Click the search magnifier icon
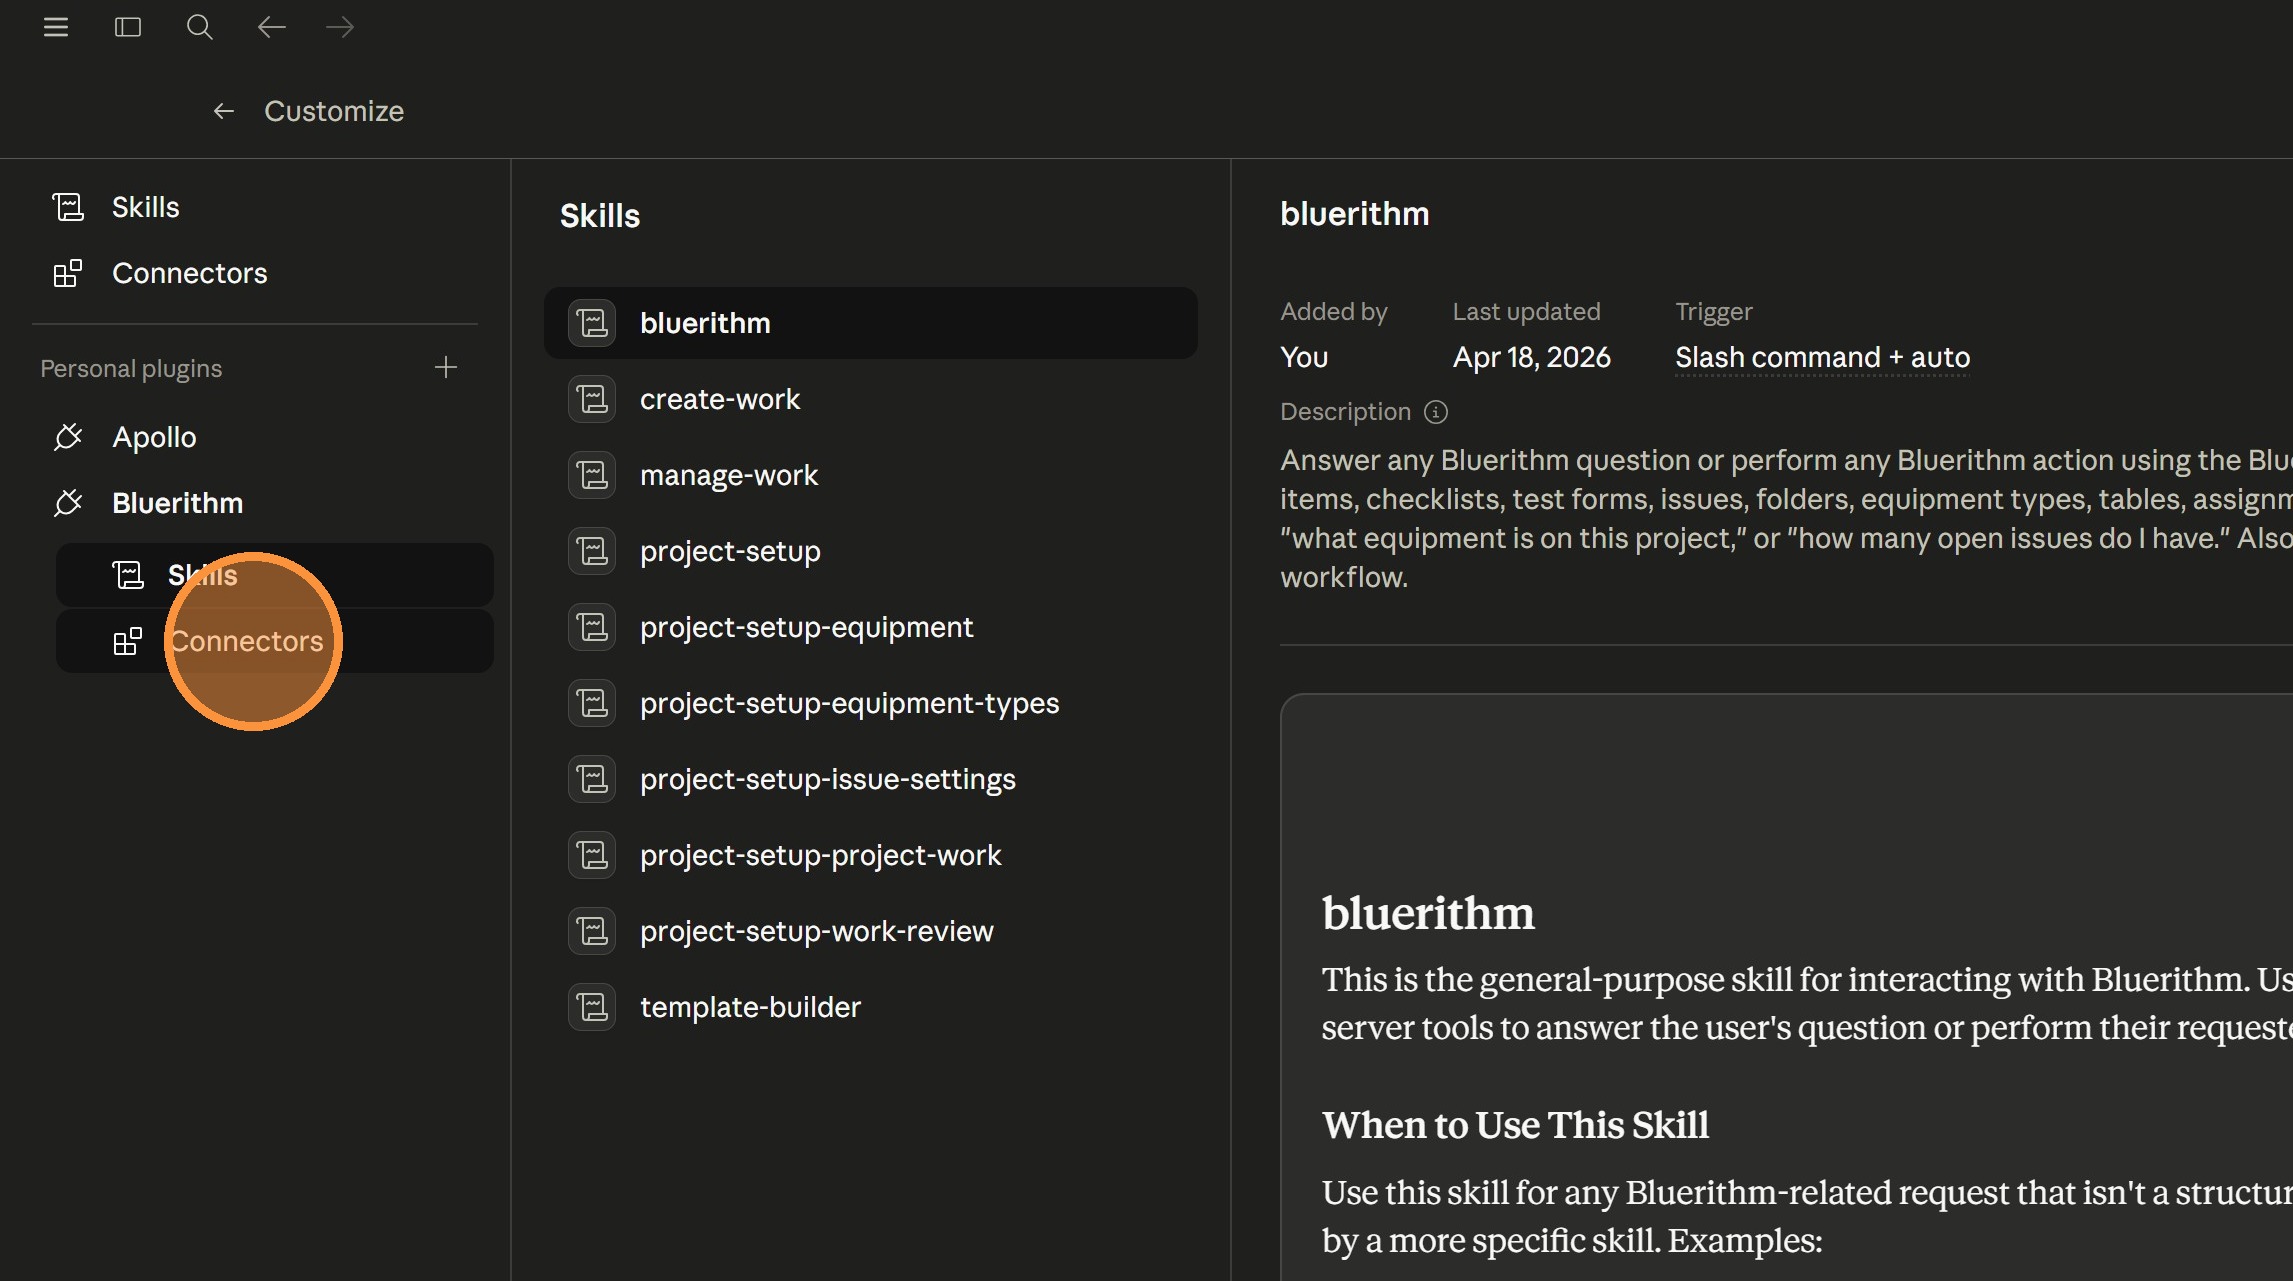Screen dimensions: 2293x1281 (199, 27)
